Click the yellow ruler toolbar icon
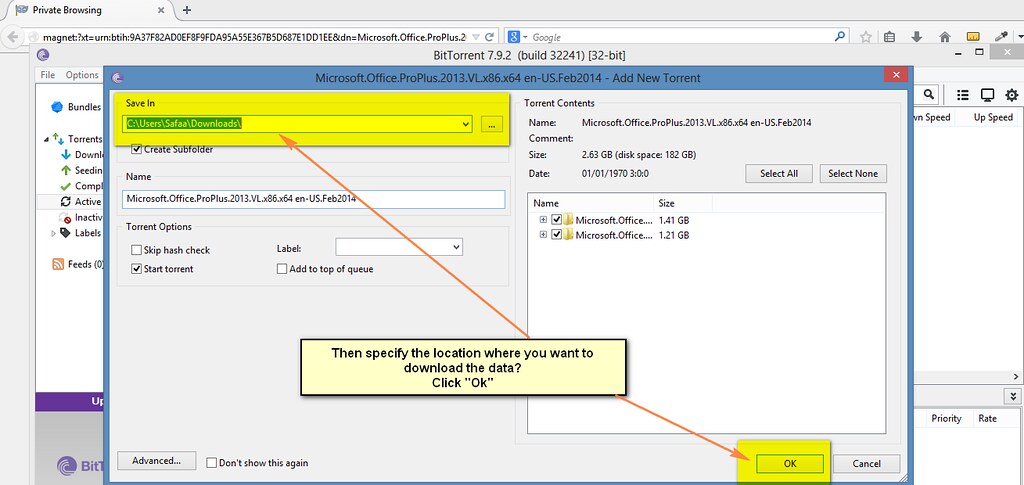 (x=973, y=37)
